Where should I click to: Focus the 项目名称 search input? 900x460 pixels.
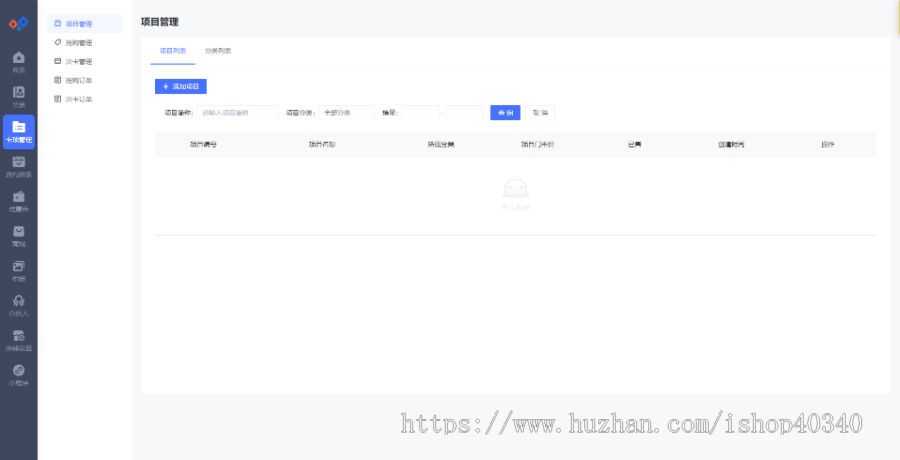pyautogui.click(x=238, y=113)
